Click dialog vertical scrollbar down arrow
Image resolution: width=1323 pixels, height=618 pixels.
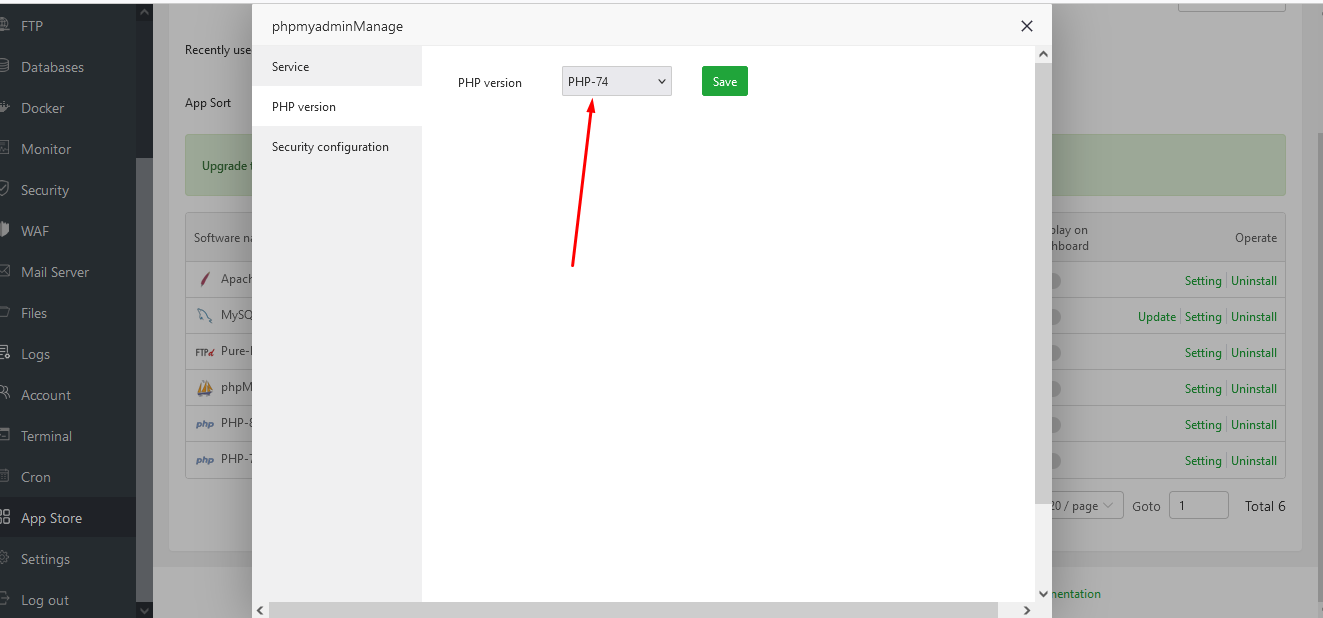[x=1044, y=594]
